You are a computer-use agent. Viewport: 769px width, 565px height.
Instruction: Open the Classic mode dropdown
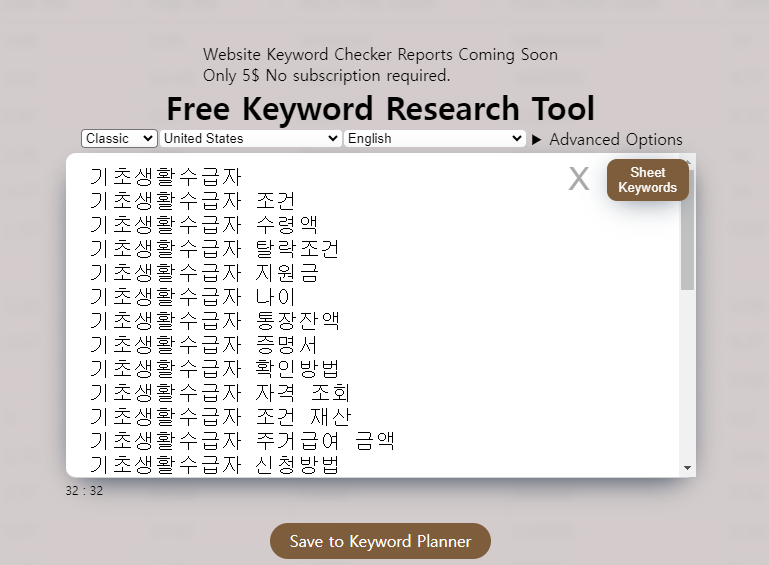119,138
